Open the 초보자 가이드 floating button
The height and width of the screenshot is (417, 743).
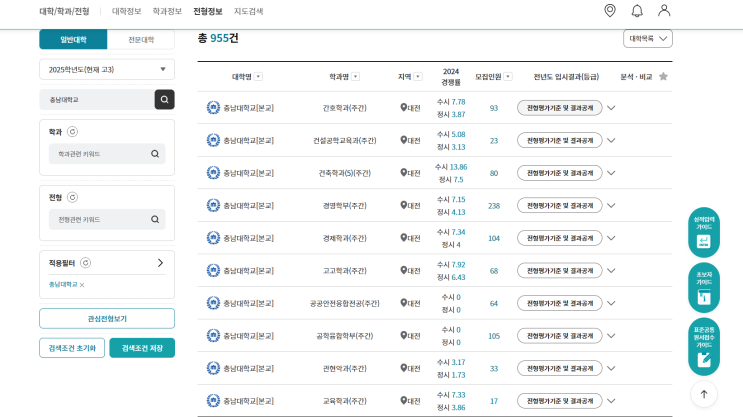click(x=704, y=288)
